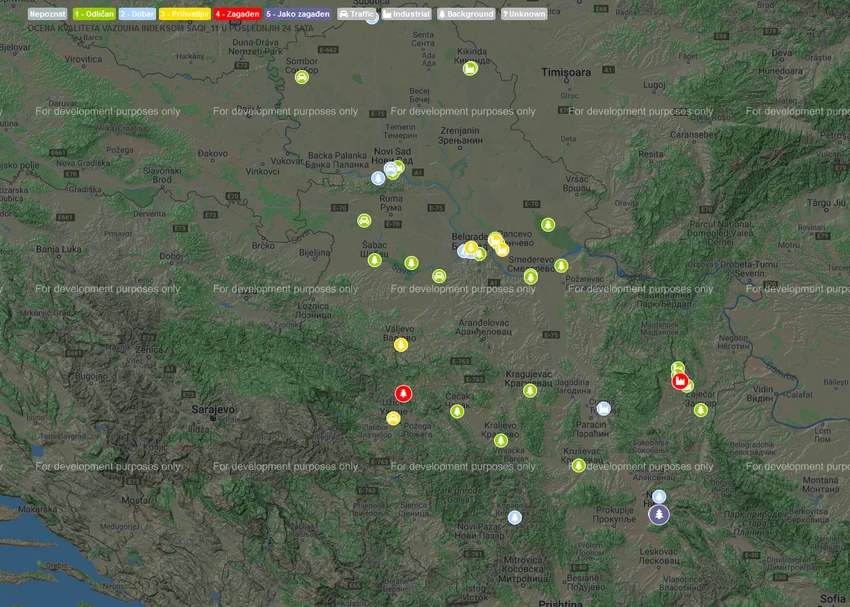Toggle the Background station type filter
The height and width of the screenshot is (607, 850).
click(466, 14)
